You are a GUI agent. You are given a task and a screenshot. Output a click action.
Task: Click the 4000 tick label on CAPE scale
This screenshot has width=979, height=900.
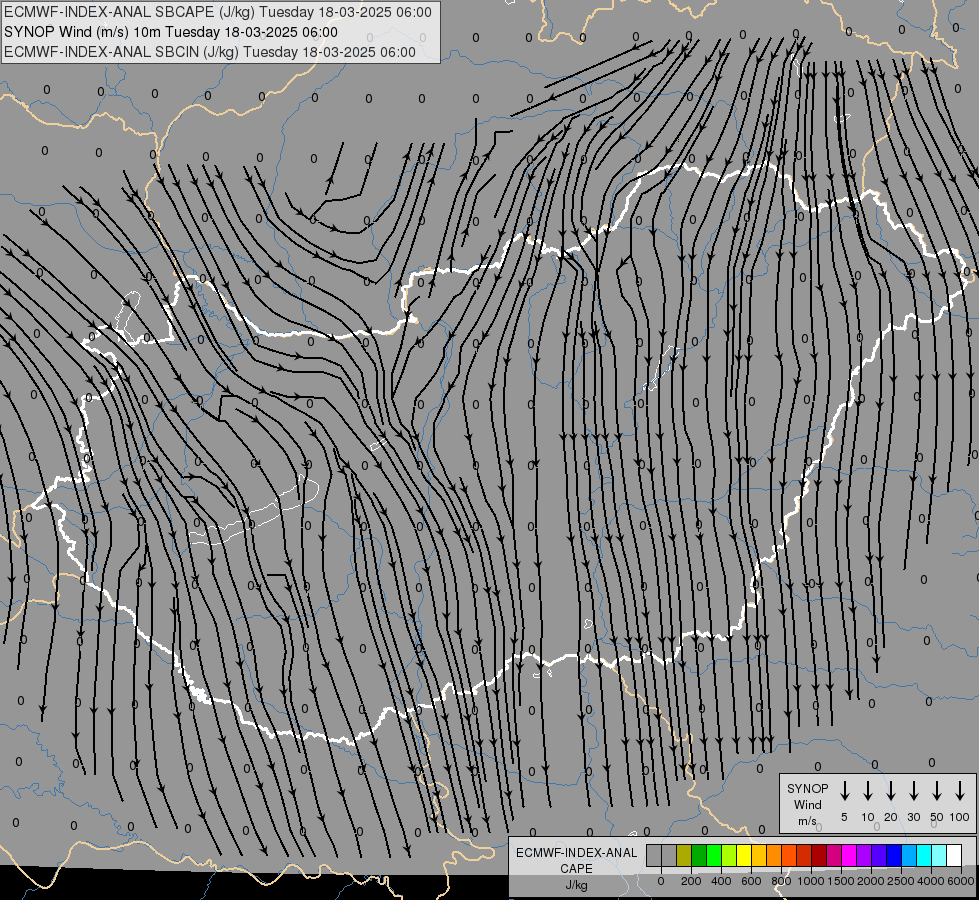(x=931, y=881)
